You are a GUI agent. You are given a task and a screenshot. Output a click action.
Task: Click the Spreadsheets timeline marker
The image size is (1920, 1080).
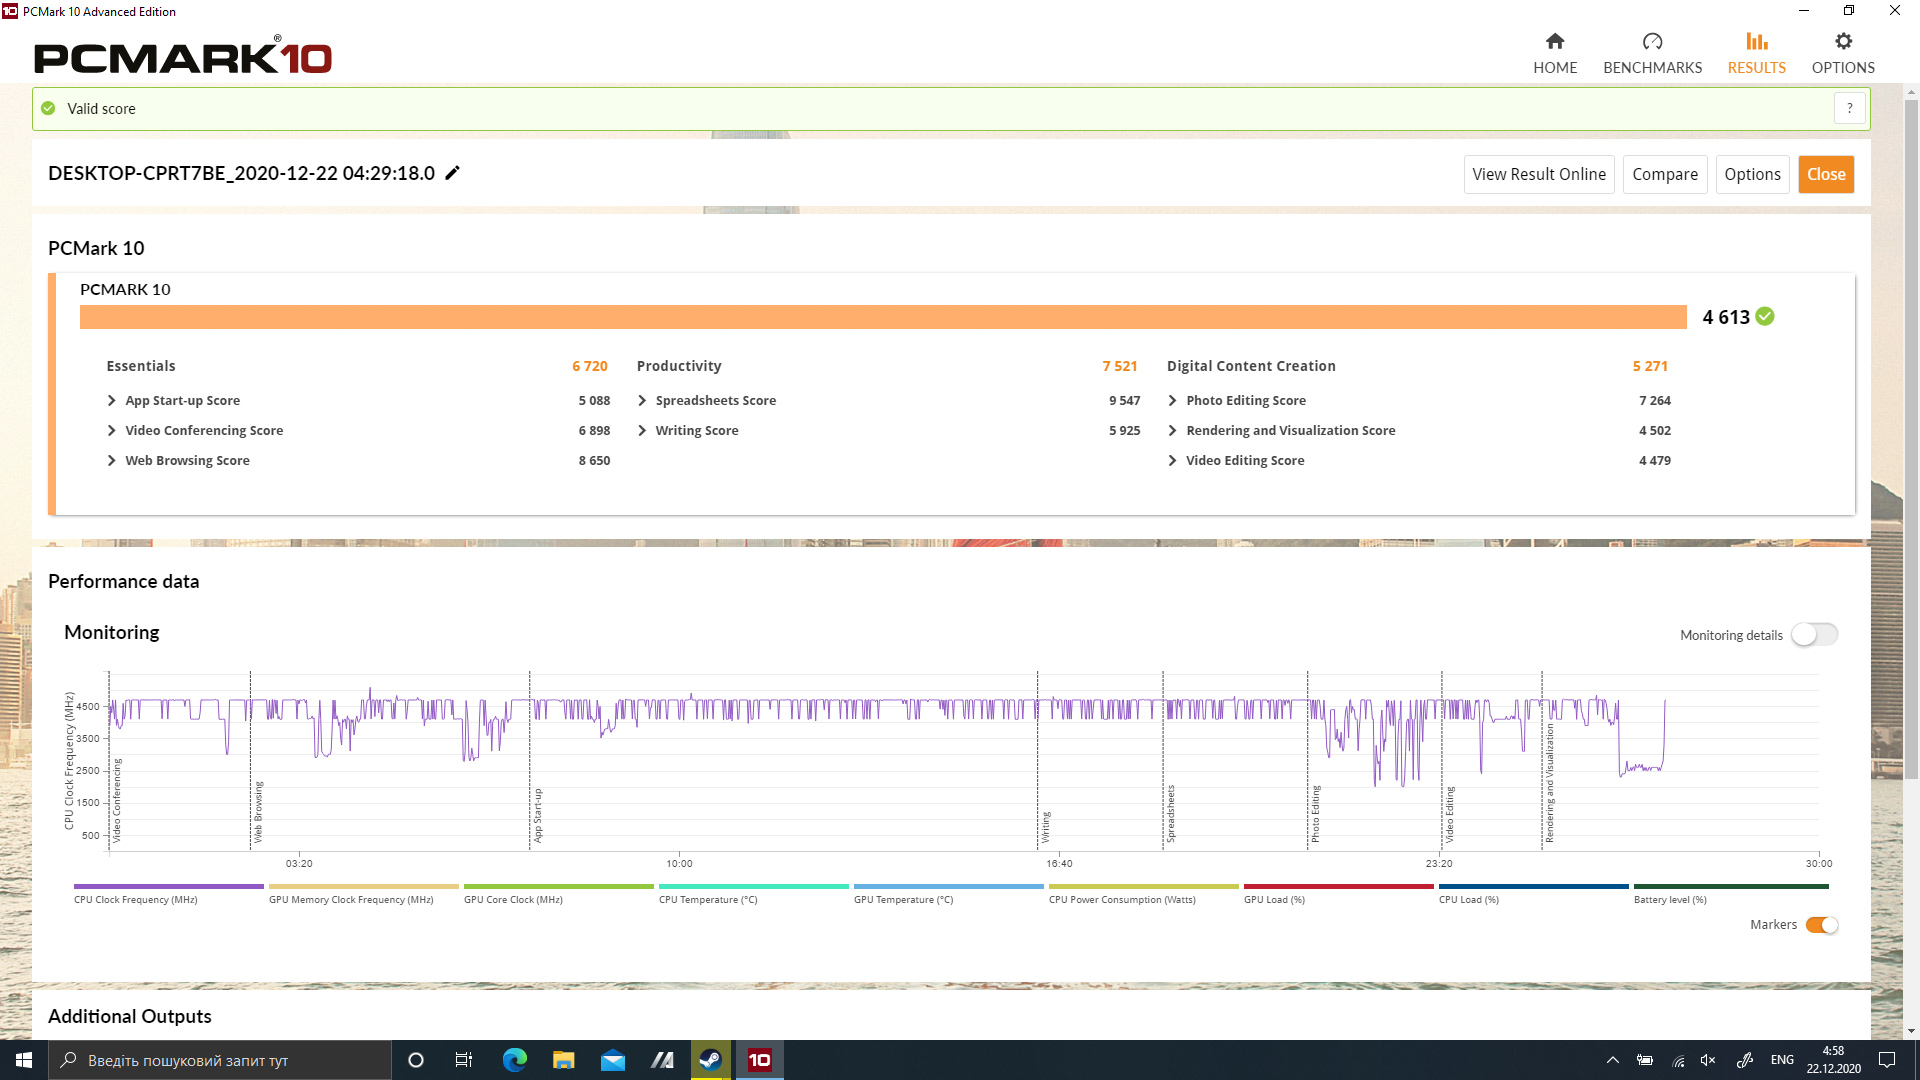coord(1170,813)
